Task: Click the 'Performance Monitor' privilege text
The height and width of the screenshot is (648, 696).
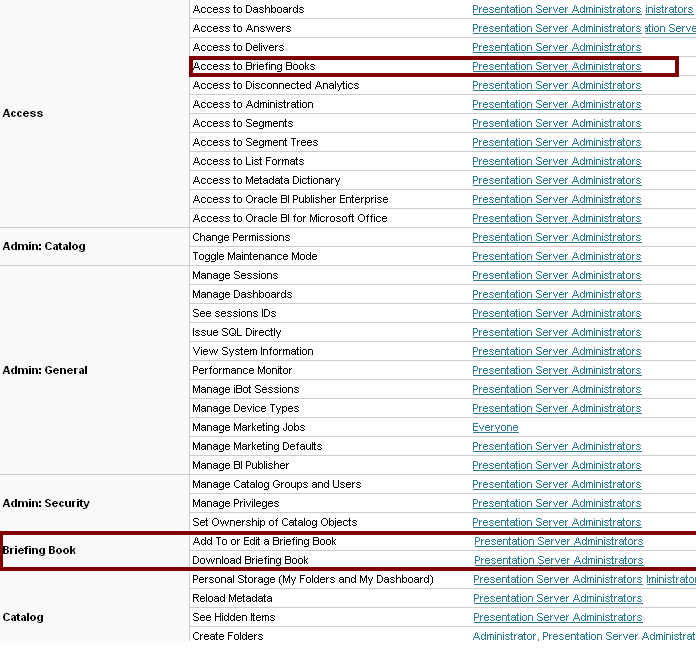Action: (242, 371)
